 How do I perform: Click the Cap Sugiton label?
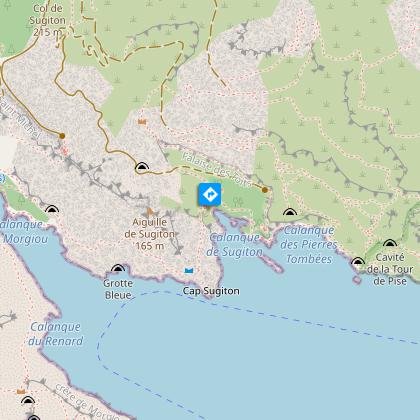point(211,291)
